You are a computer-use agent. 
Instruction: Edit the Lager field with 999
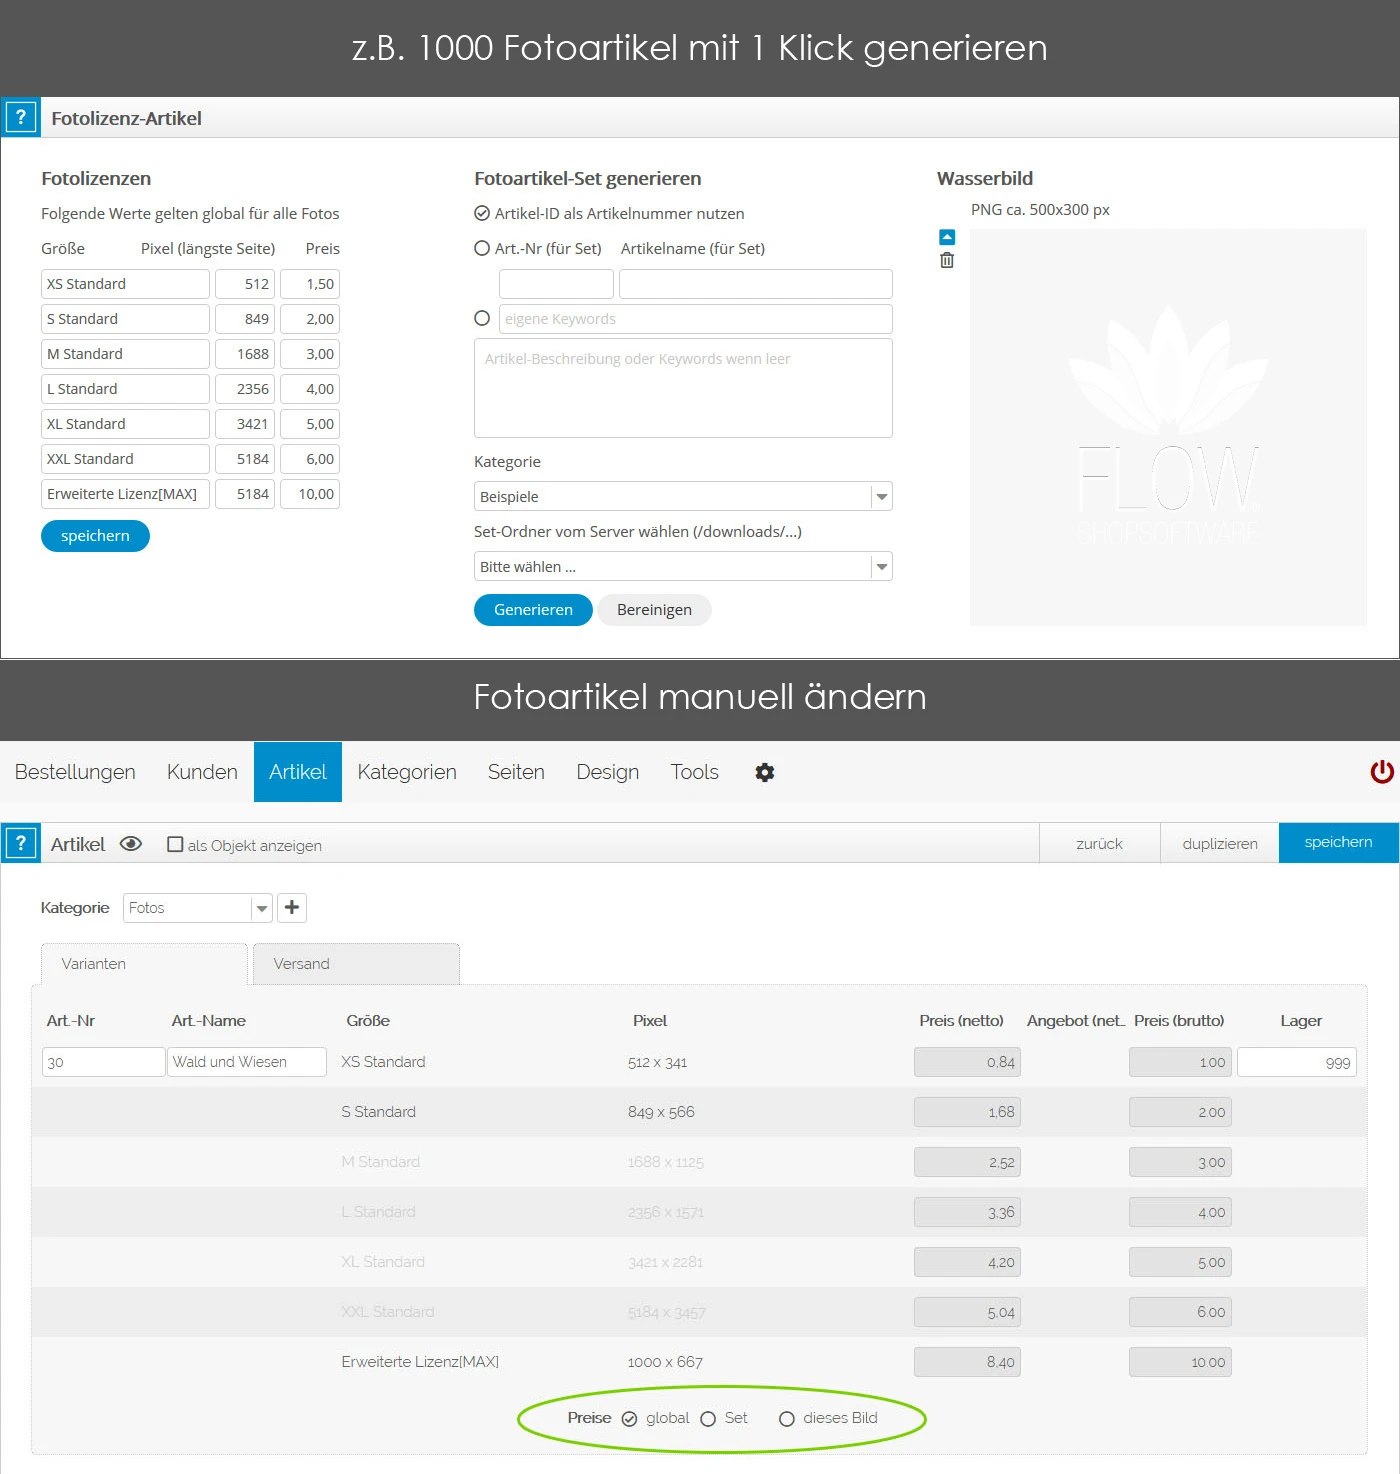coord(1297,1062)
